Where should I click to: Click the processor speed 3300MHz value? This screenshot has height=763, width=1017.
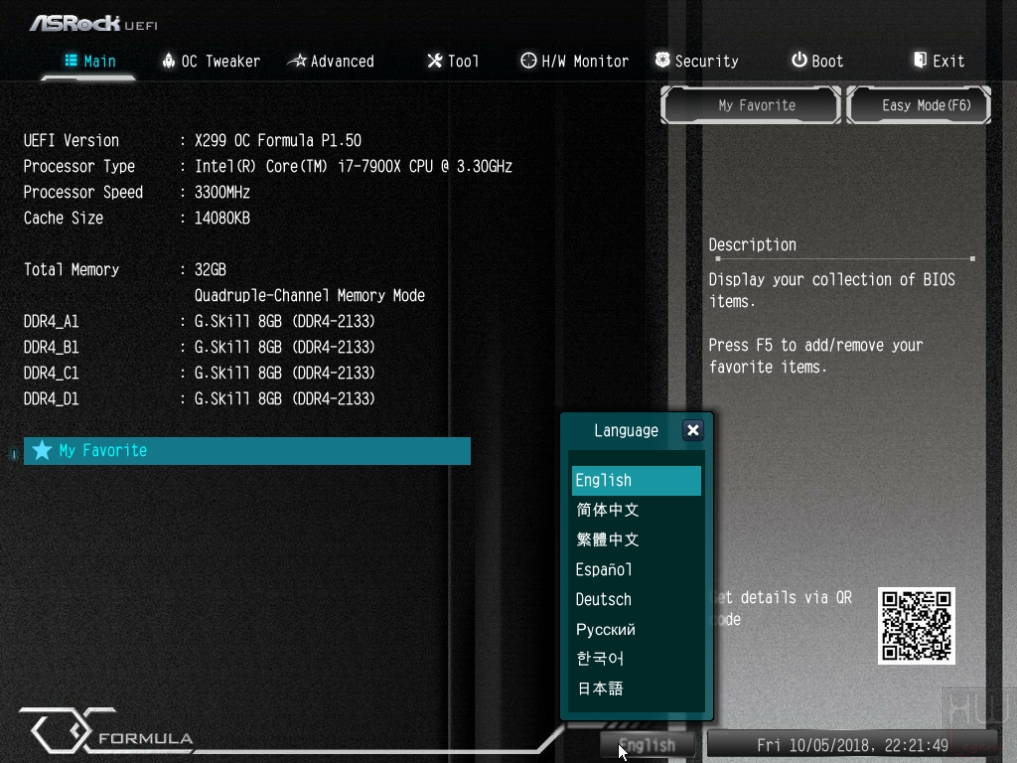coord(222,193)
